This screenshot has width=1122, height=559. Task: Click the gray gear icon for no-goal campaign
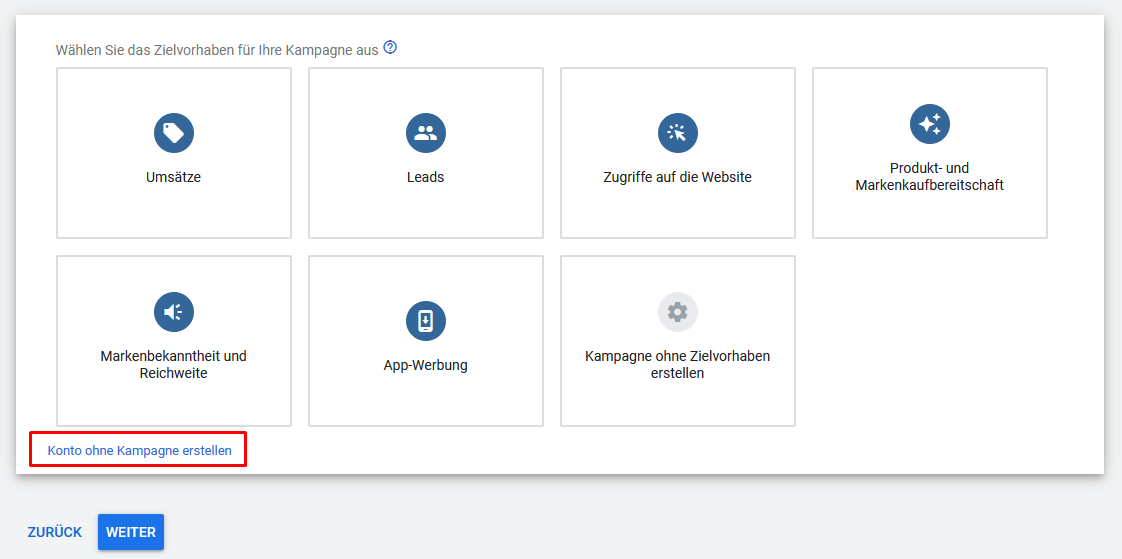678,312
